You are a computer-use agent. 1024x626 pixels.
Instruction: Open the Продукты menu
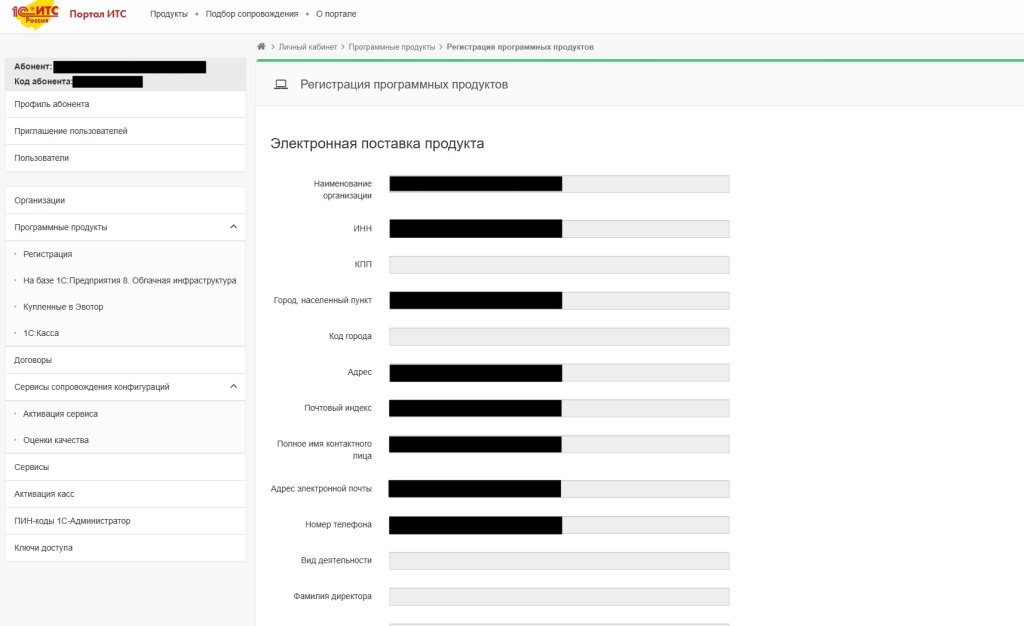[168, 14]
